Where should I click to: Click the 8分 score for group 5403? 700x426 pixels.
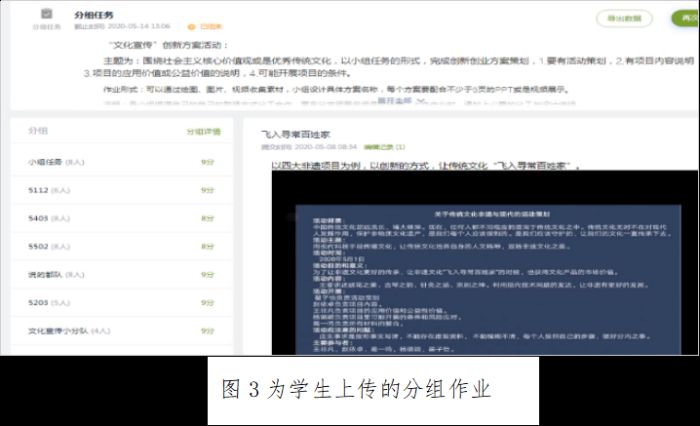tap(207, 217)
